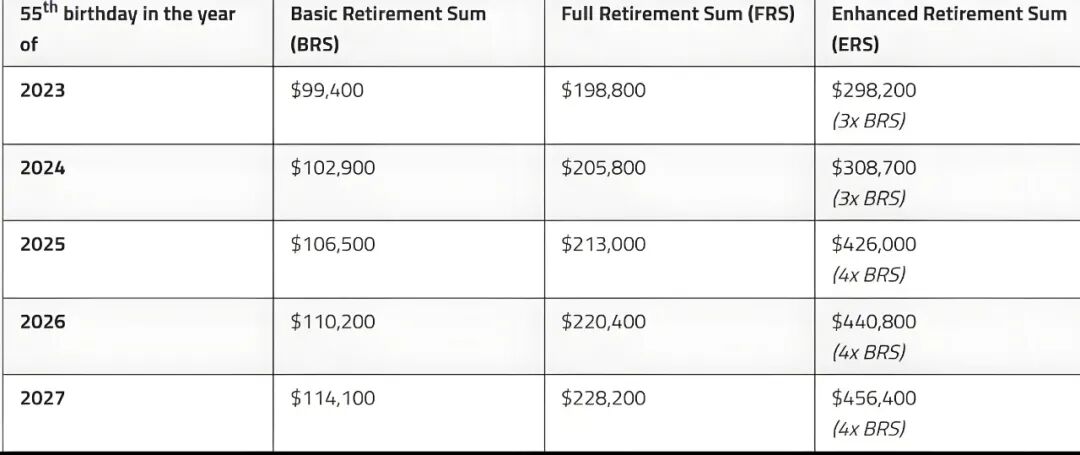This screenshot has width=1080, height=455.
Task: Click the $106,500 BRS value
Action: tap(333, 244)
